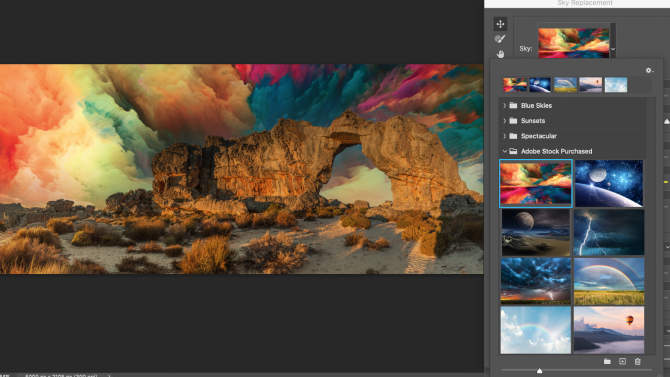Choose the moon over dark beach sky
Image resolution: width=670 pixels, height=377 pixels.
click(x=536, y=232)
